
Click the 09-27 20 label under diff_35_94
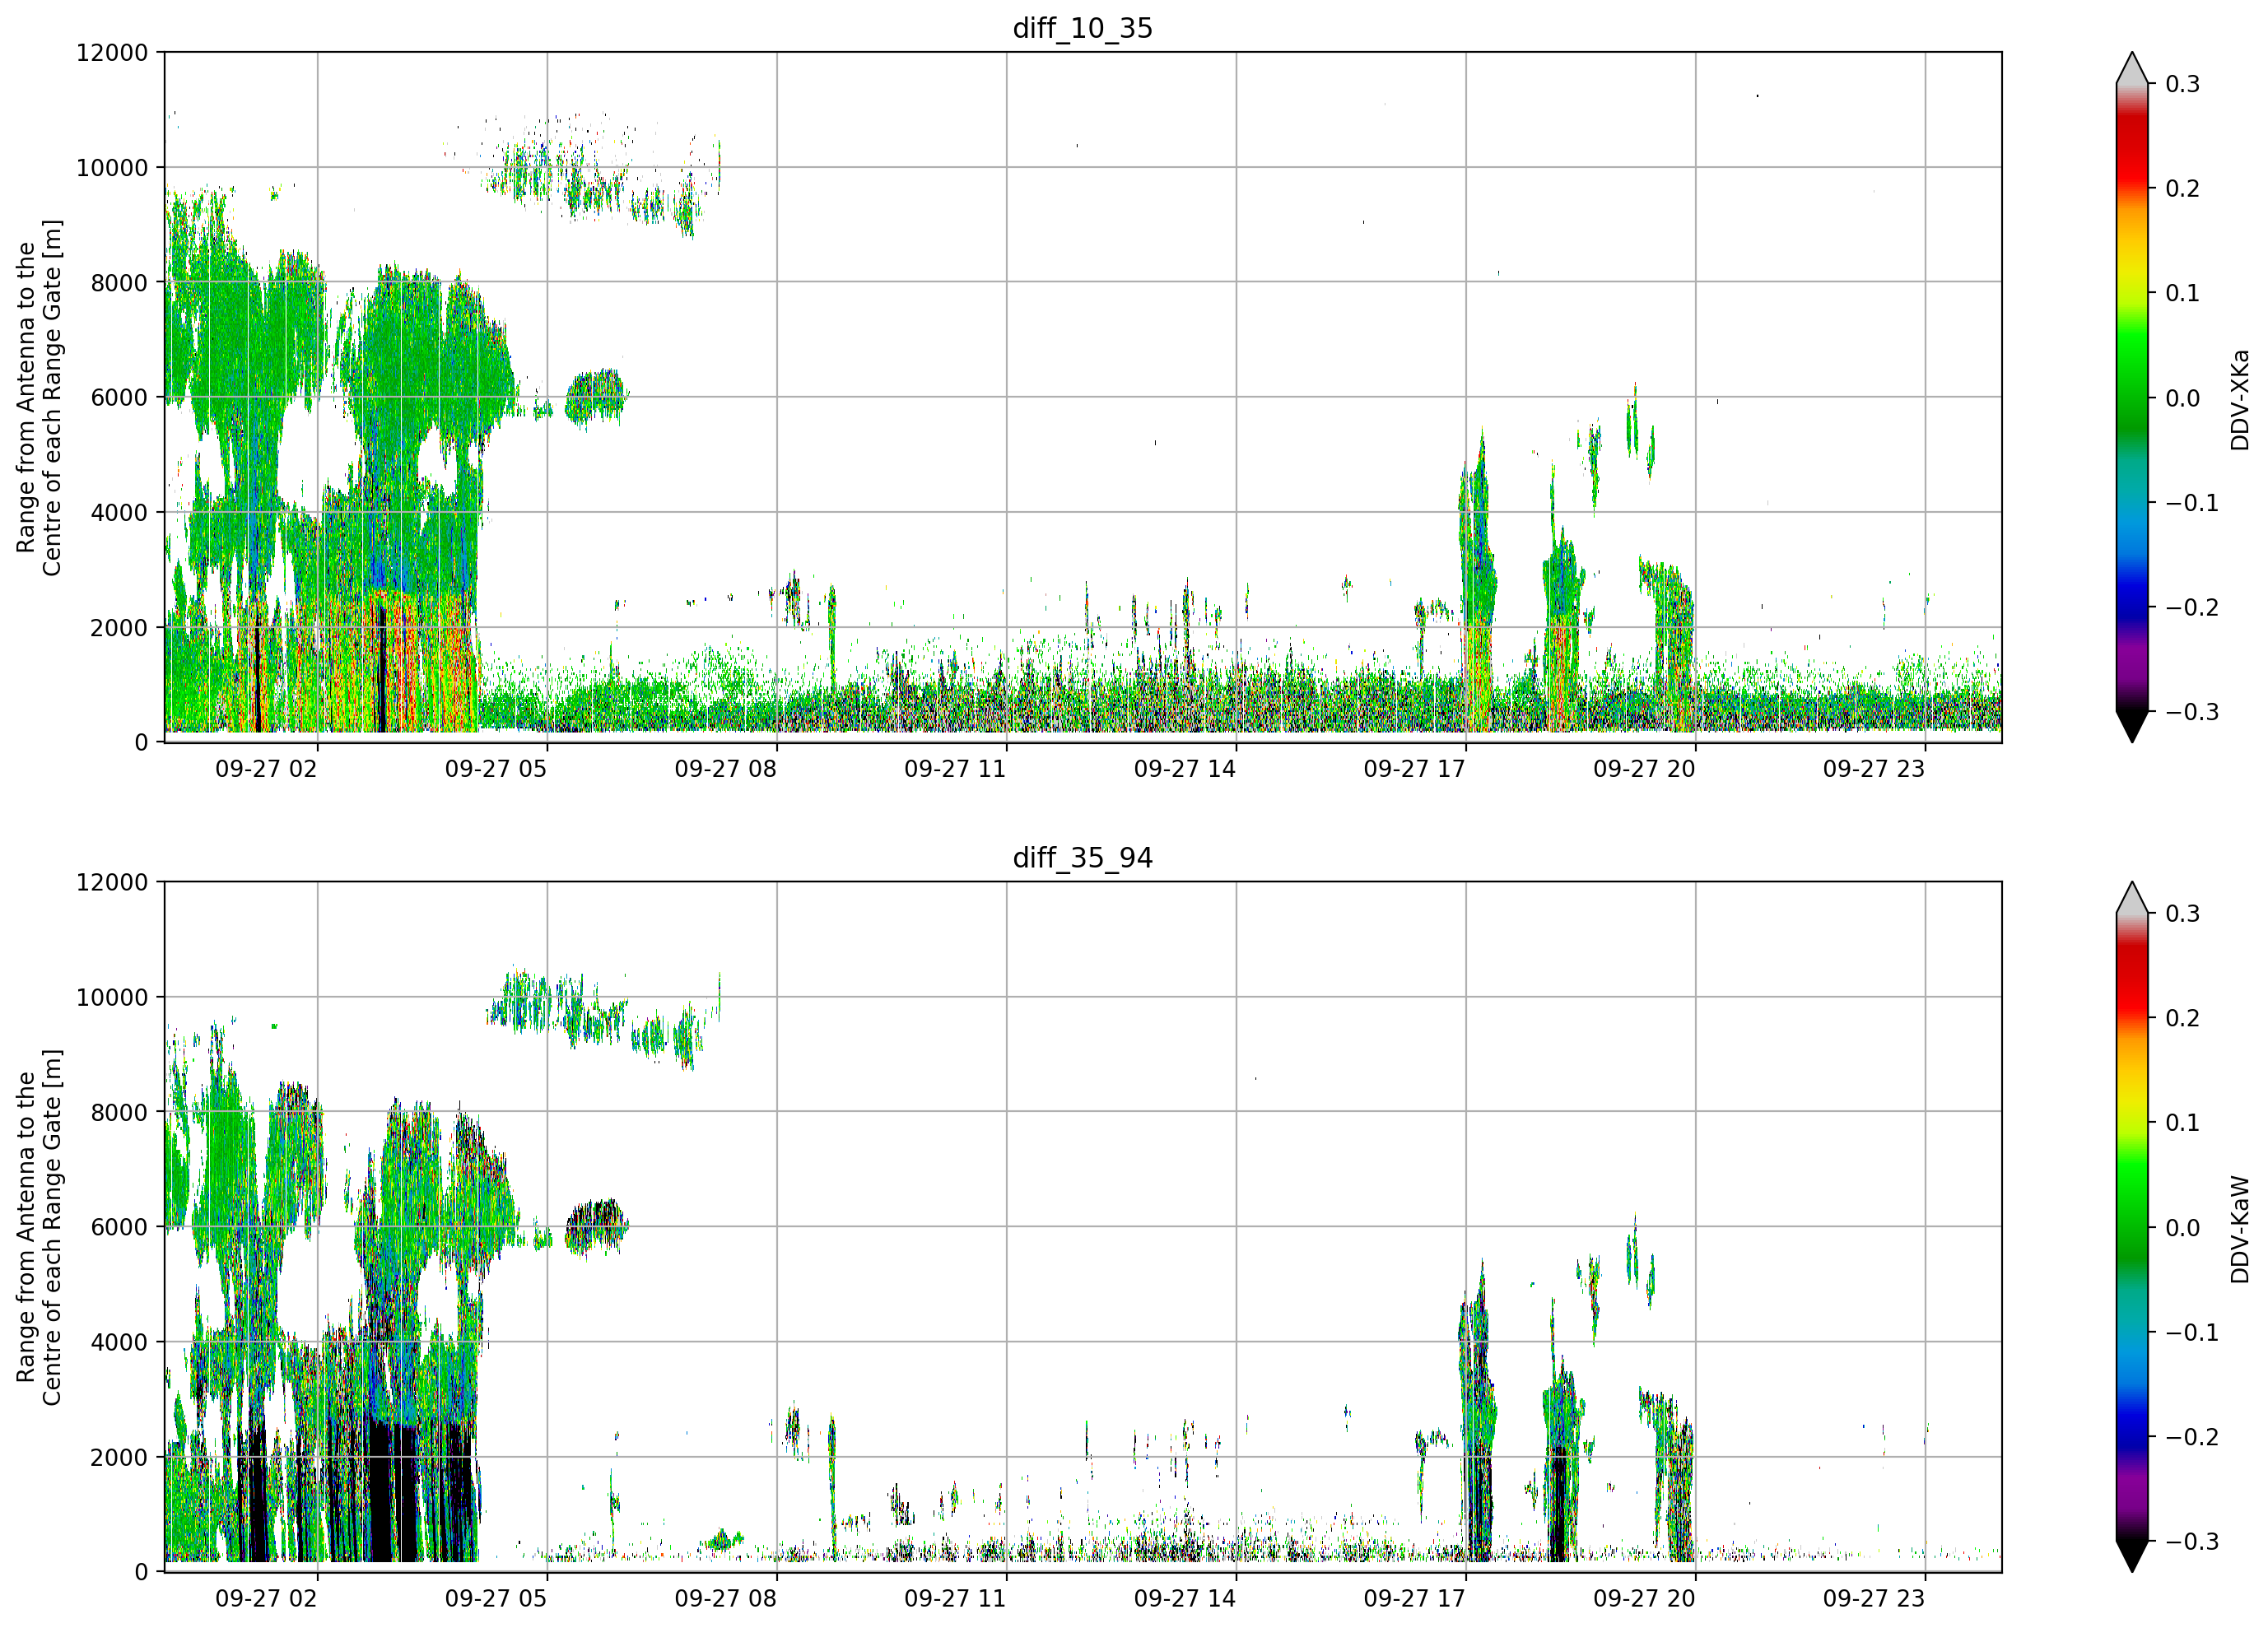(1644, 1599)
